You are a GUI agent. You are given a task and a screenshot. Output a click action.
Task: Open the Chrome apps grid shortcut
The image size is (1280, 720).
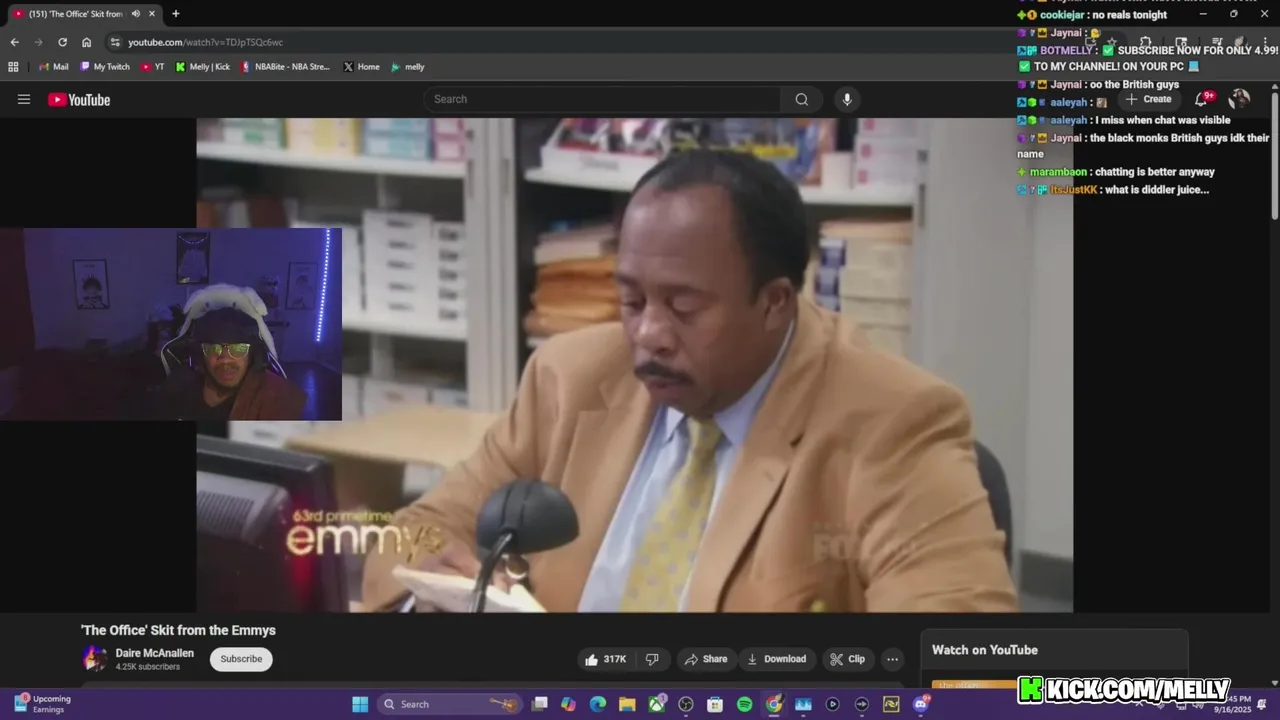pyautogui.click(x=13, y=67)
